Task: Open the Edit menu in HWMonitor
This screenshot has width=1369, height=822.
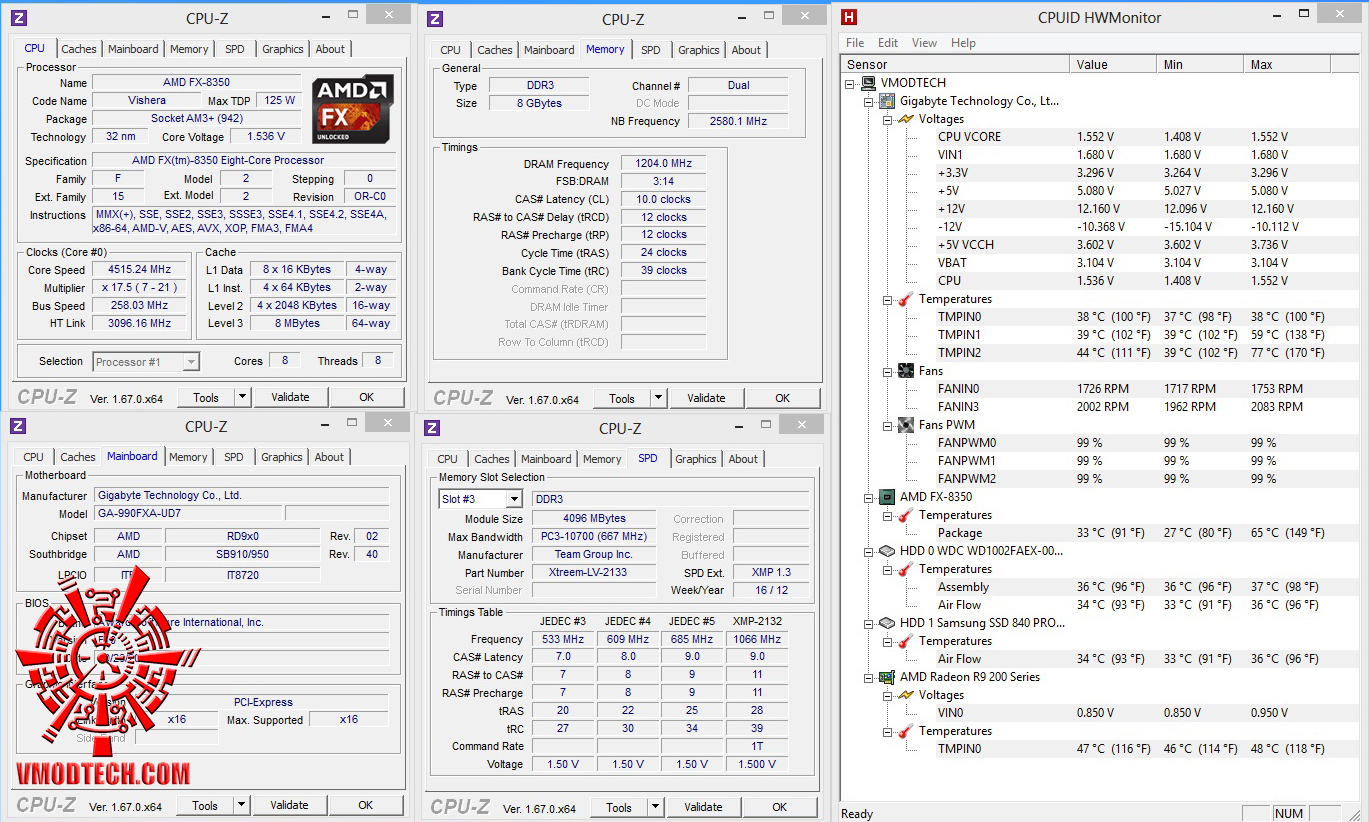Action: (x=888, y=43)
